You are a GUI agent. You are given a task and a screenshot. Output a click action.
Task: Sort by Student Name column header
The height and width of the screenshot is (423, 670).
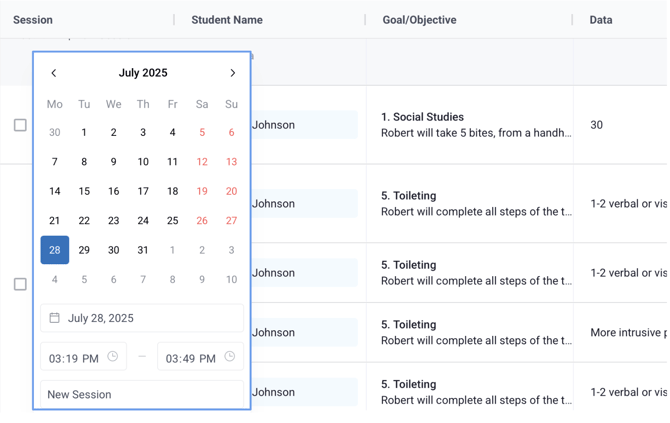(227, 20)
